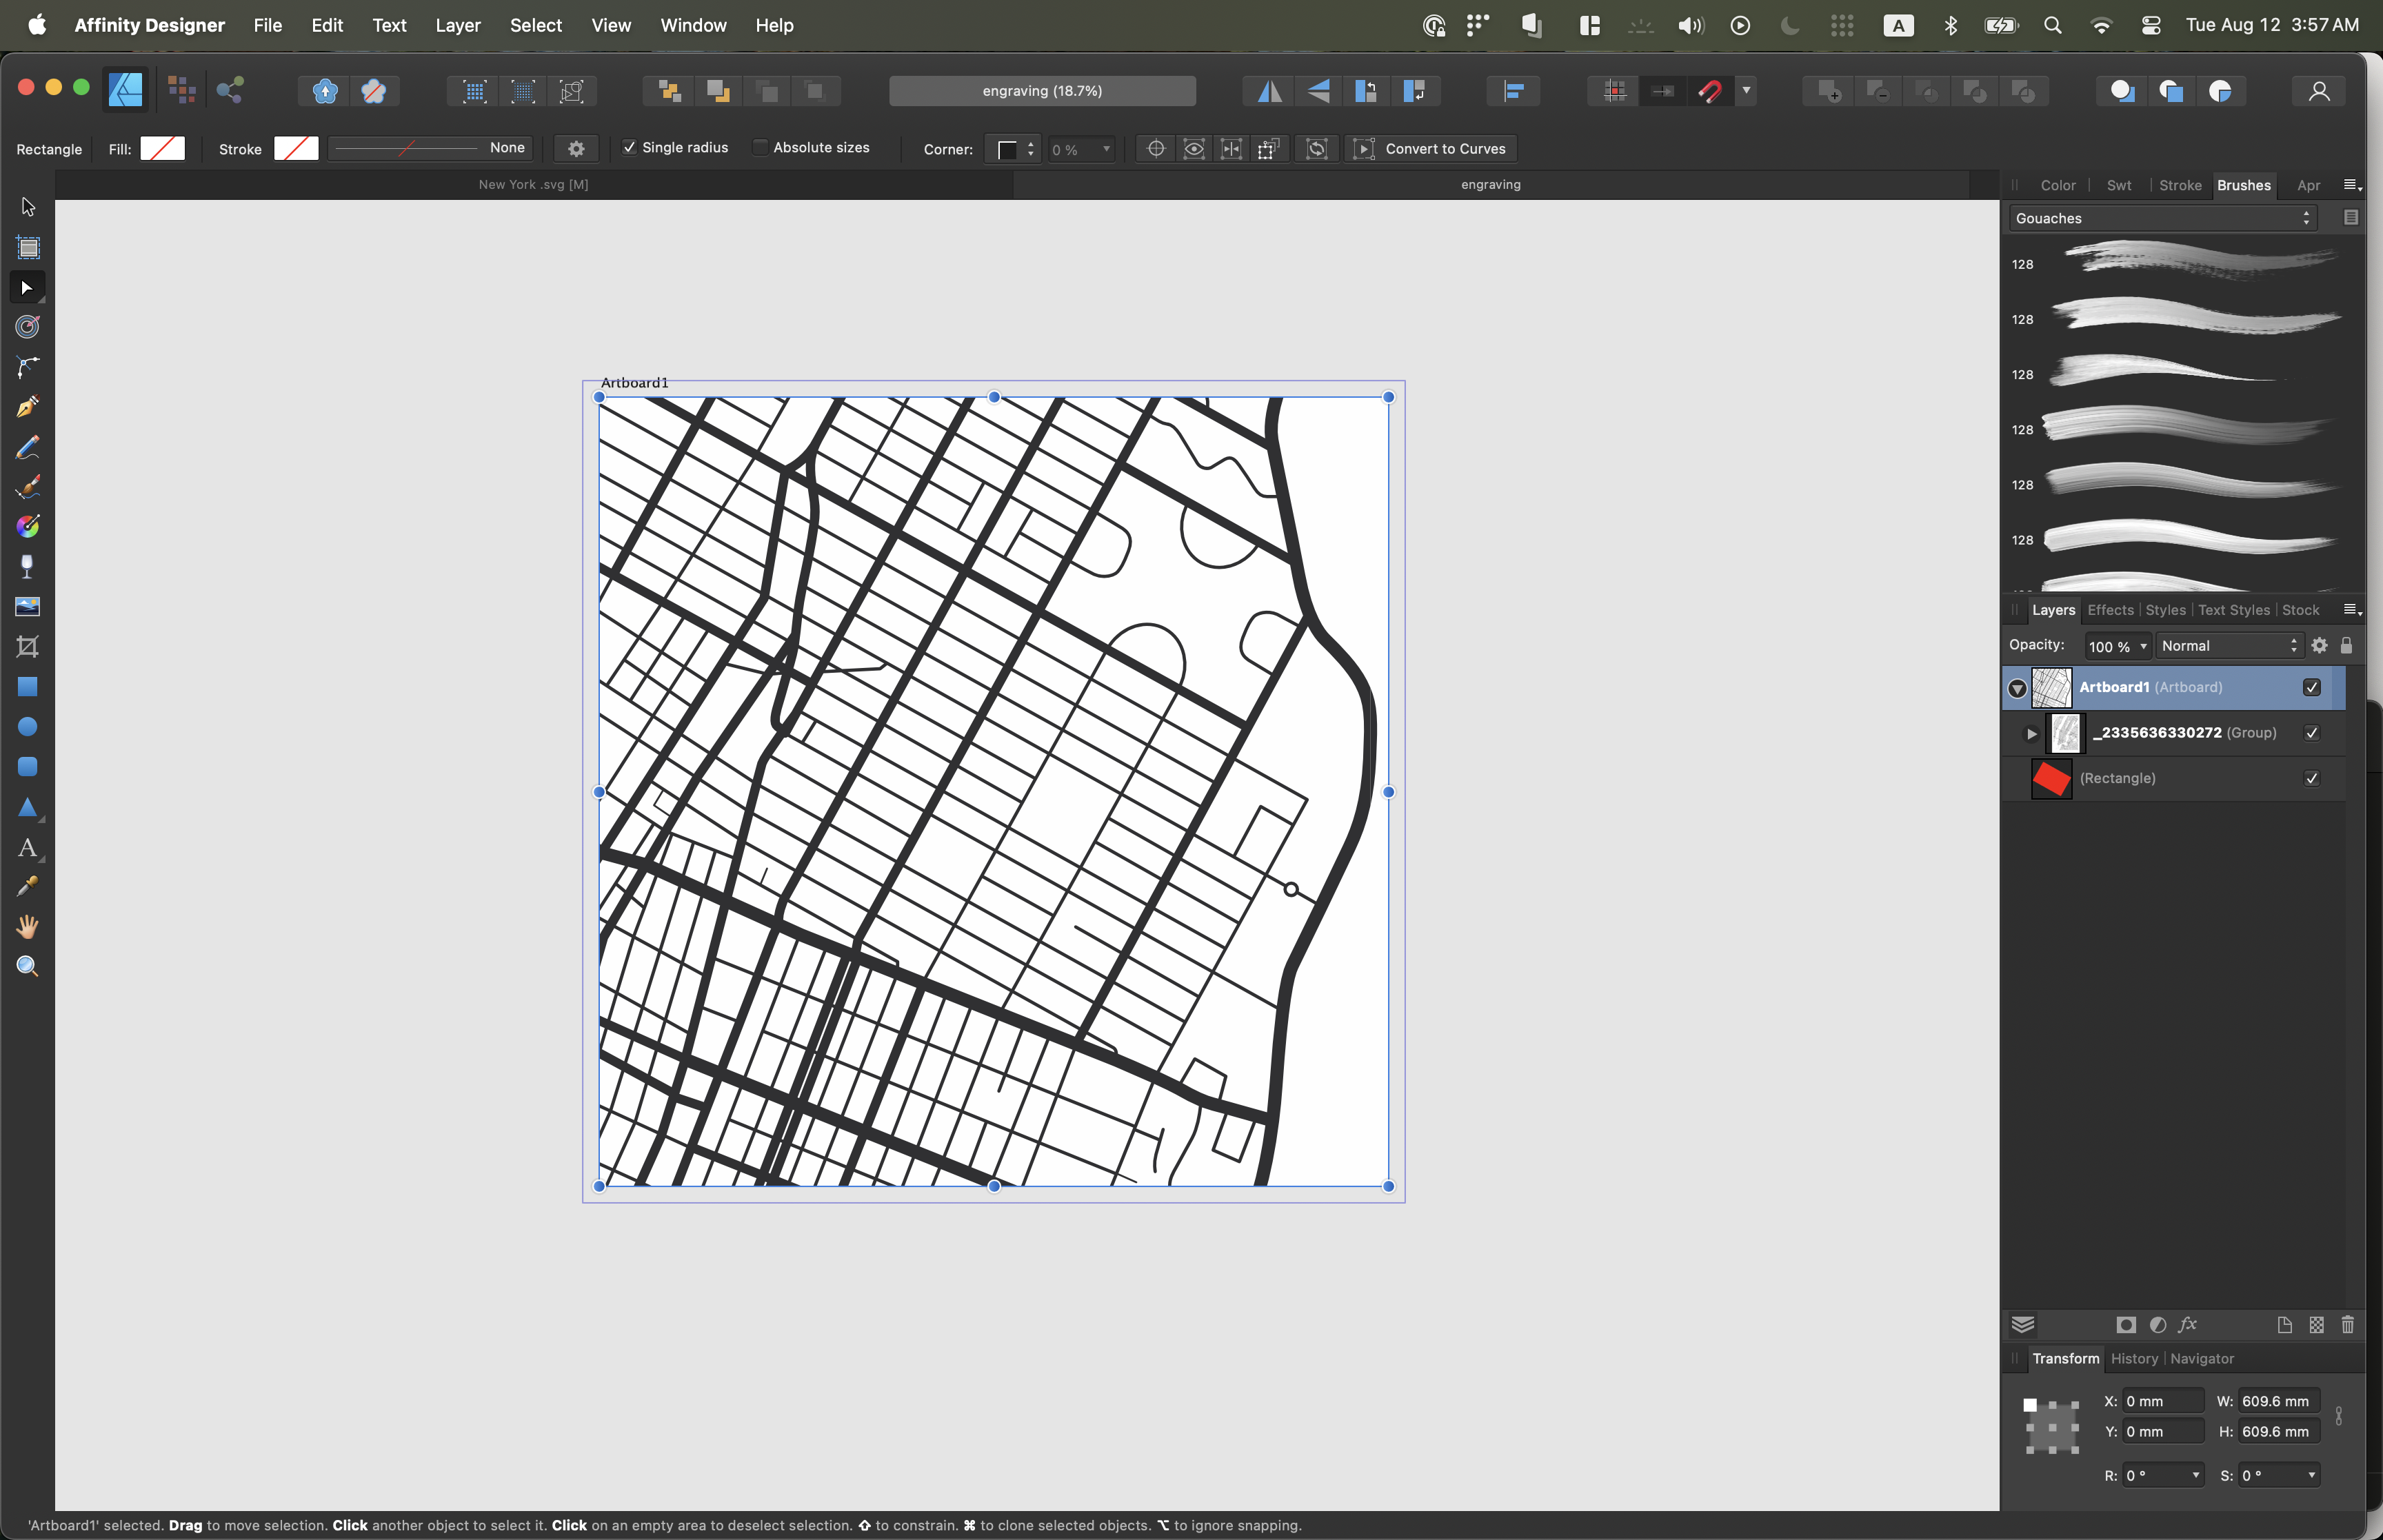Image resolution: width=2383 pixels, height=1540 pixels.
Task: Open the Layer menu
Action: click(x=457, y=25)
